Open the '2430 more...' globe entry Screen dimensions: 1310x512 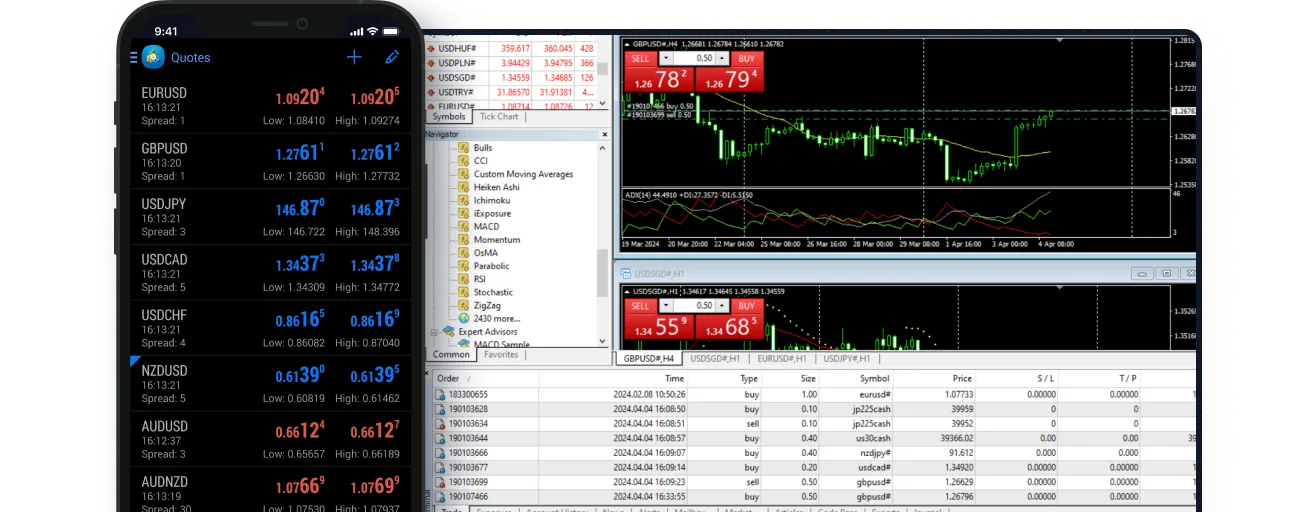pyautogui.click(x=489, y=318)
